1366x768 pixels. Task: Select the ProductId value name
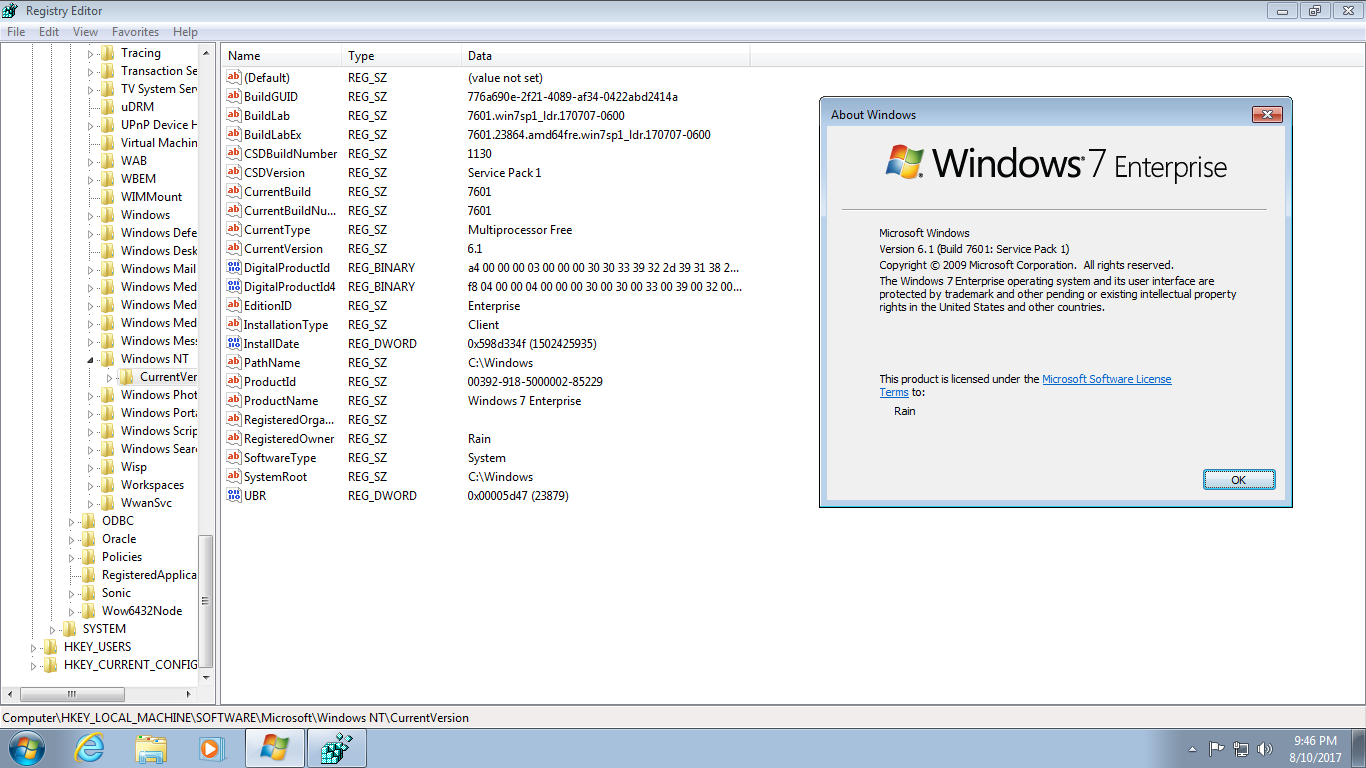click(x=270, y=382)
